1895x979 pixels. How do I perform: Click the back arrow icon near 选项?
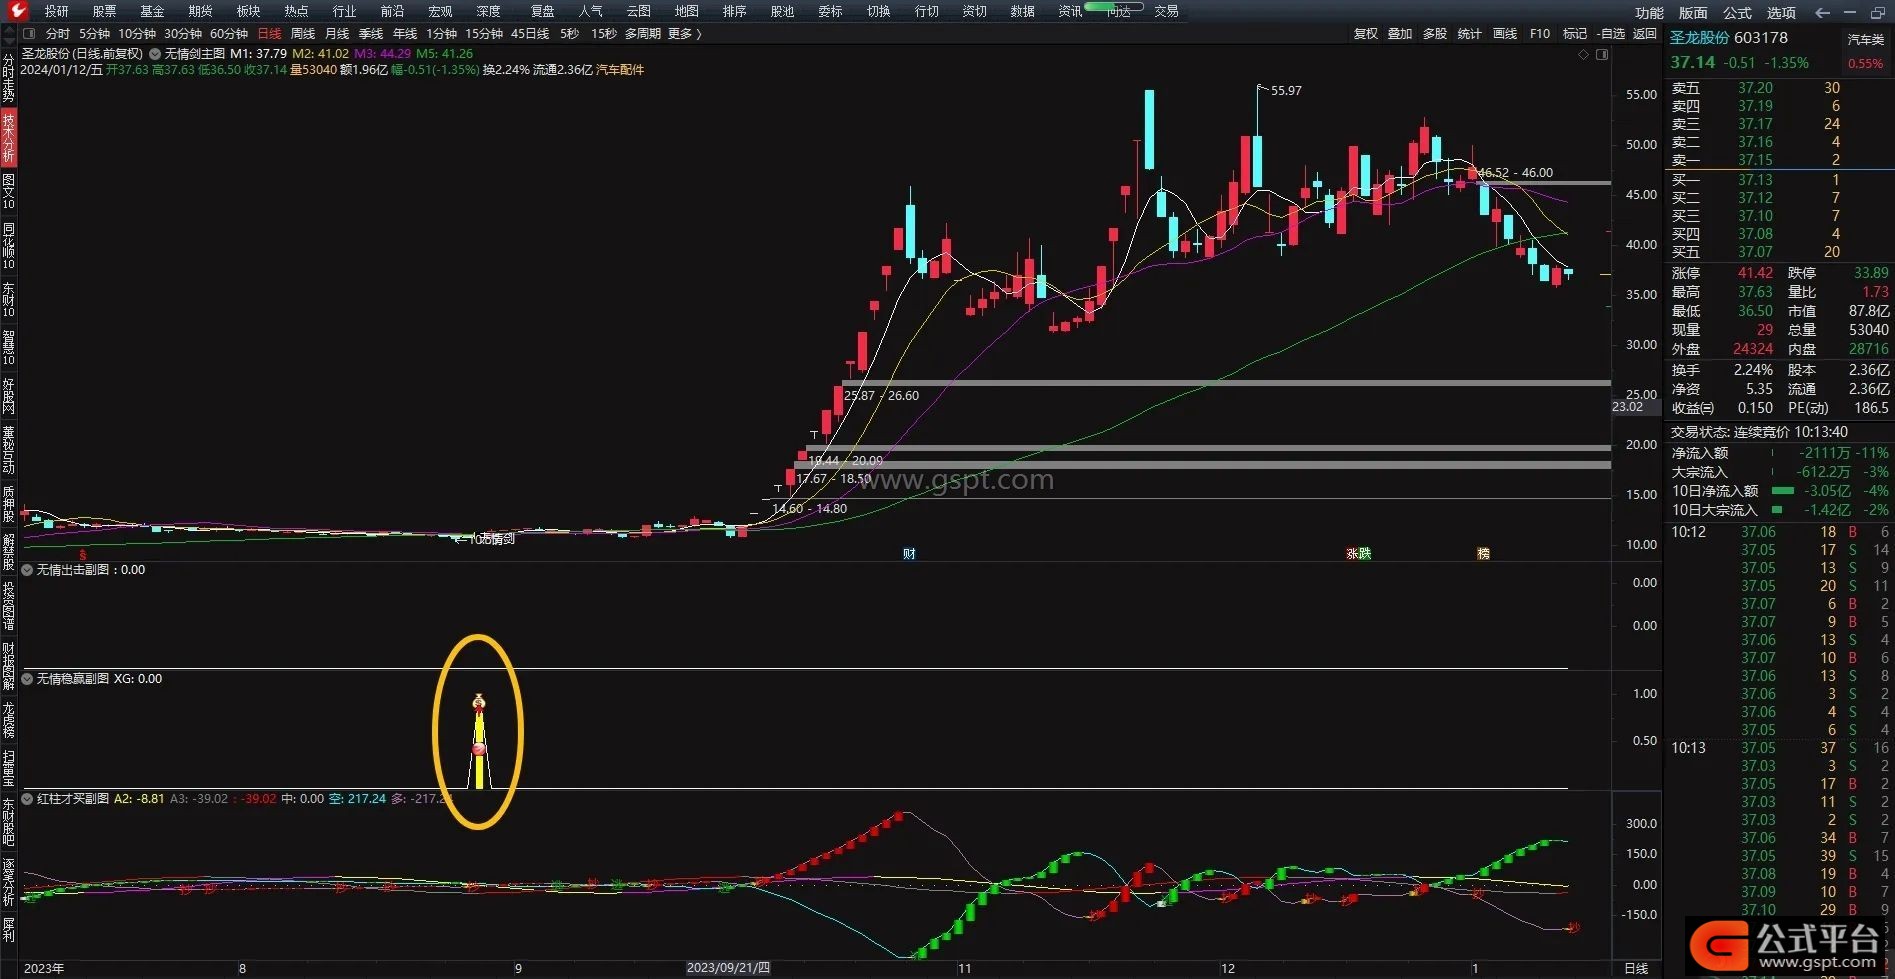tap(1822, 12)
